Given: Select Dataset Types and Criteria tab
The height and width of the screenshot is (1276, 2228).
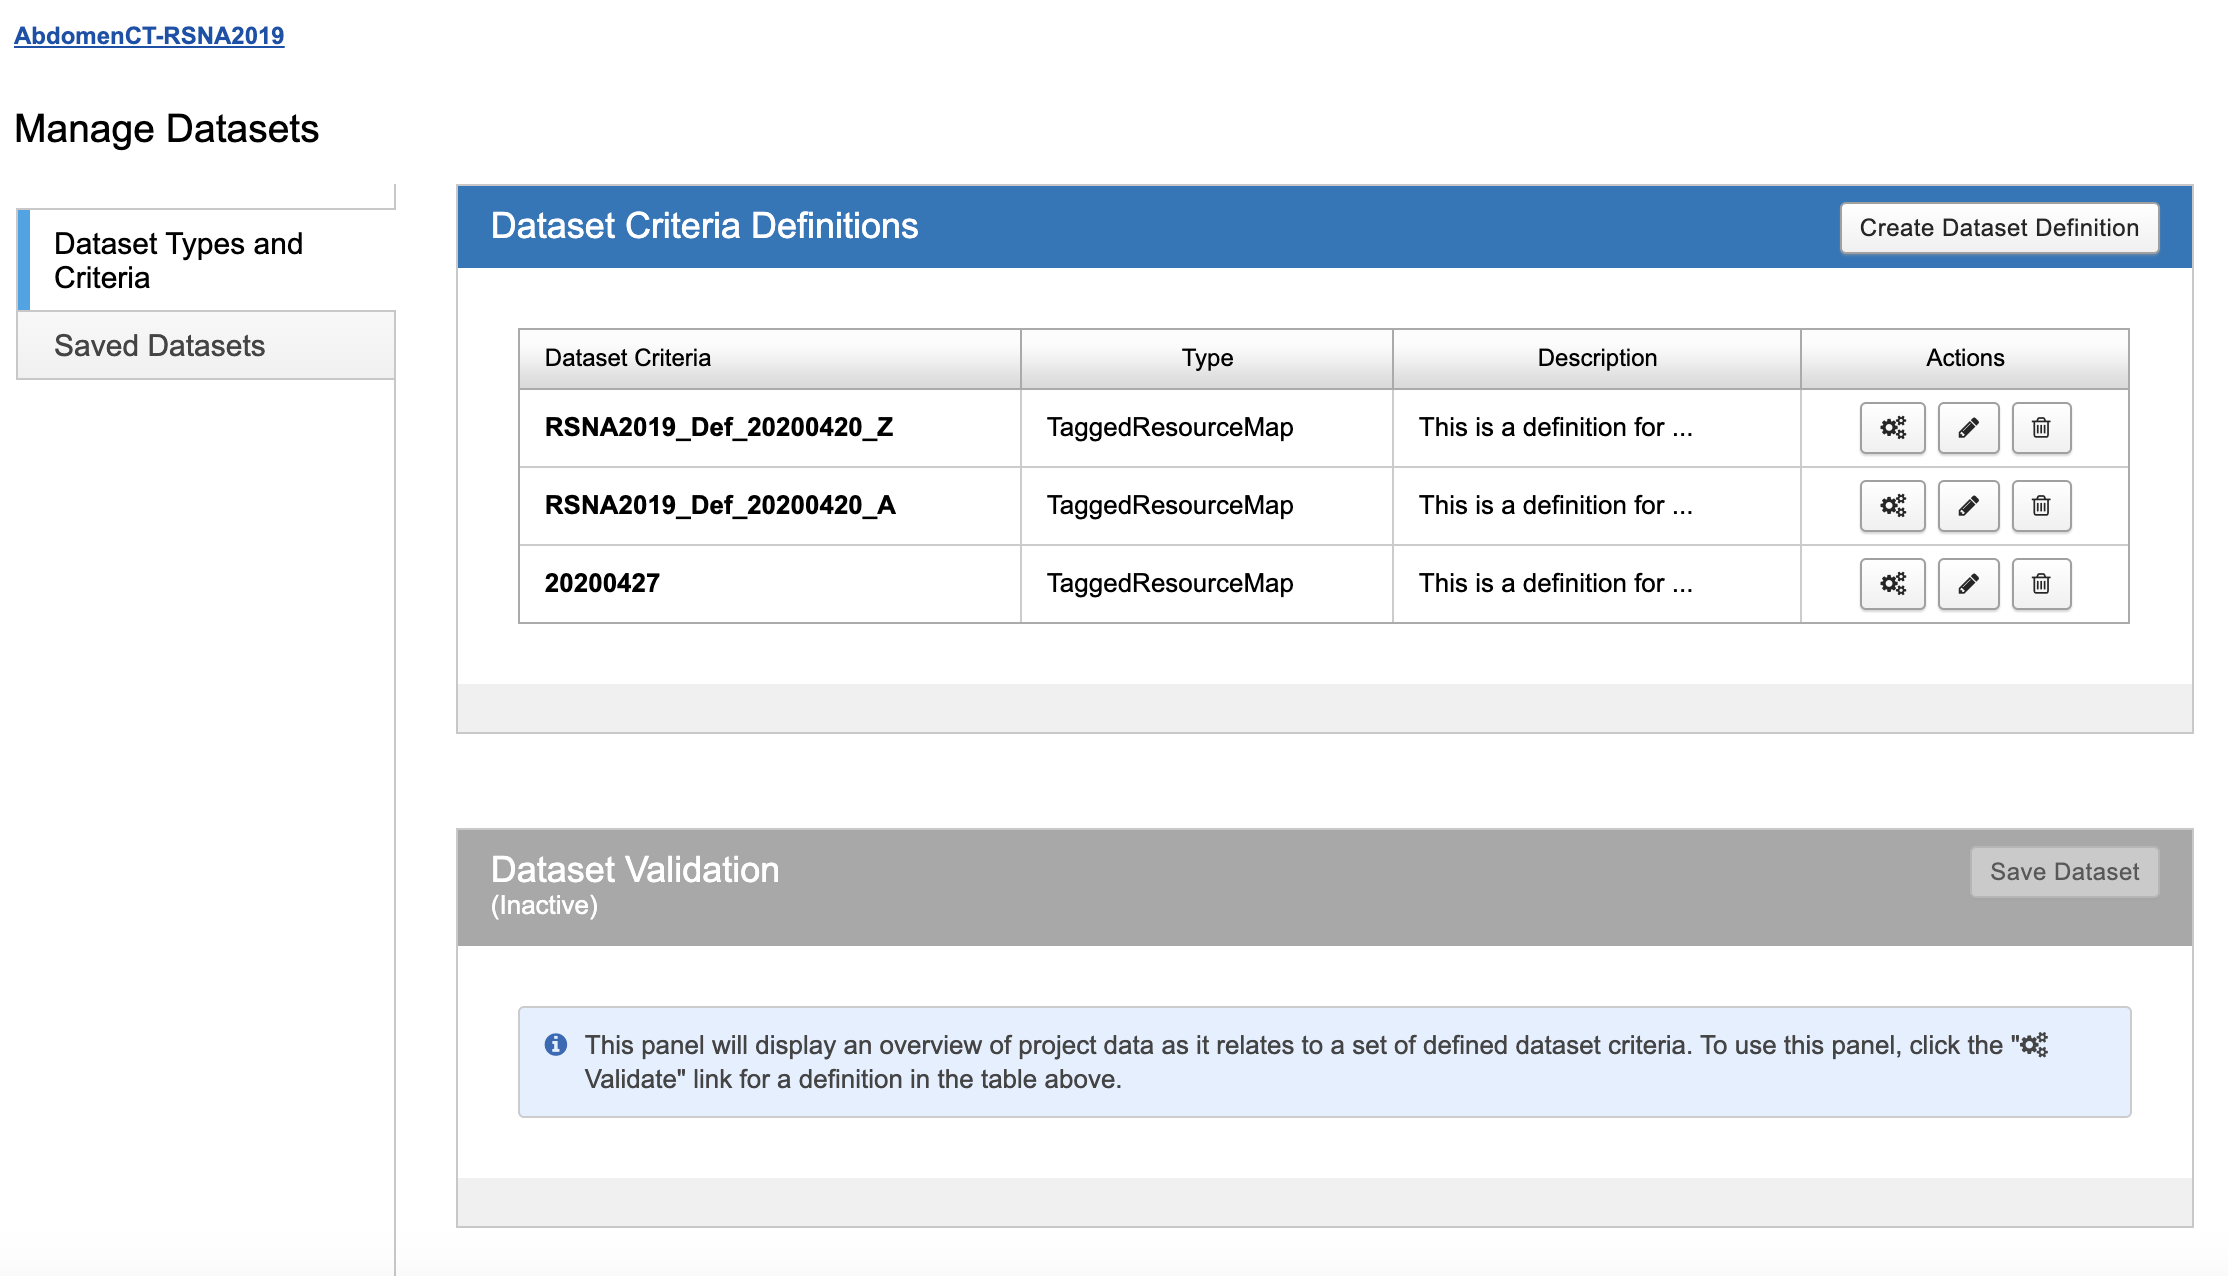Looking at the screenshot, I should point(178,260).
